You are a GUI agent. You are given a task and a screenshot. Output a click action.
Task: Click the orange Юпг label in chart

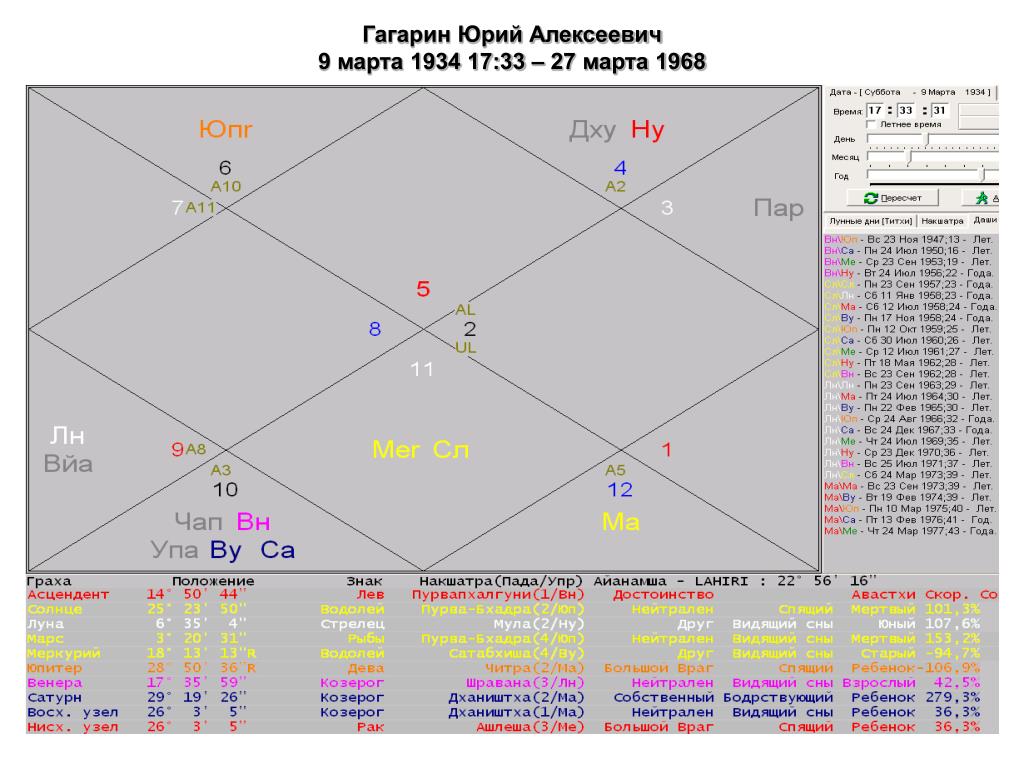[x=225, y=130]
